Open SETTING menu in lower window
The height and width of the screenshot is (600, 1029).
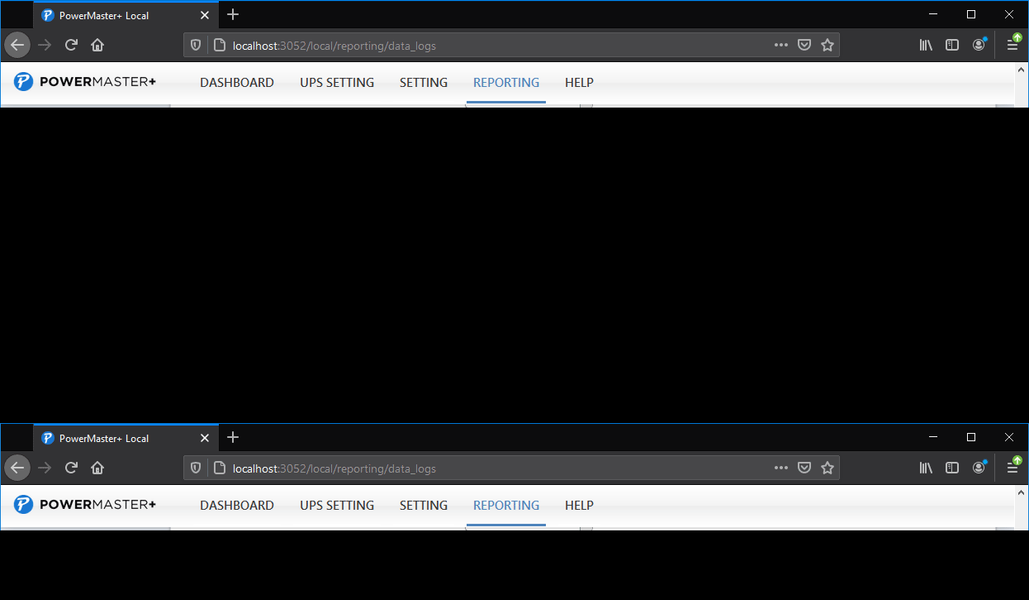click(423, 505)
